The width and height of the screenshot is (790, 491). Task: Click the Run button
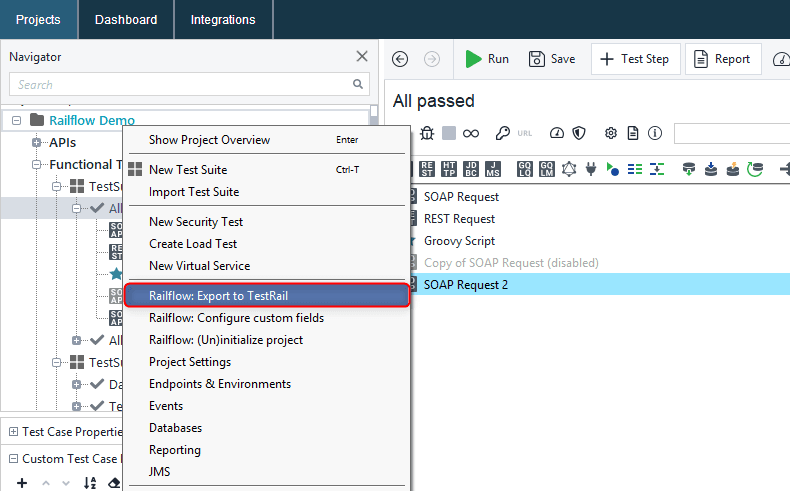487,59
